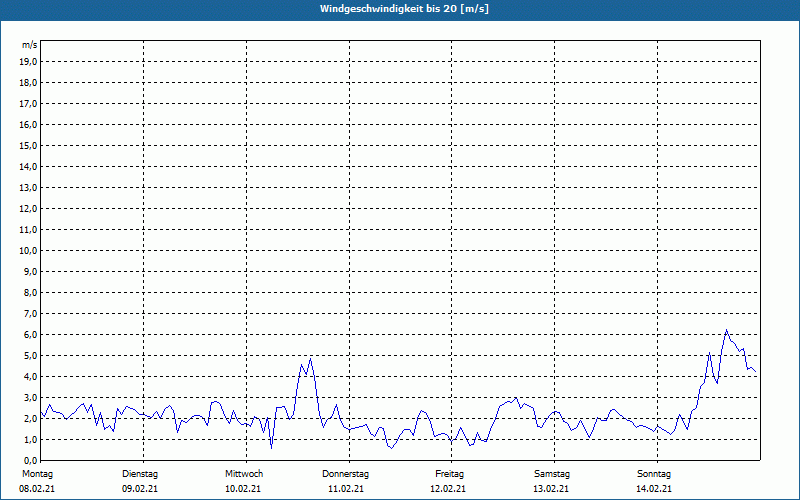Click the 5,0 axis value

click(31, 356)
